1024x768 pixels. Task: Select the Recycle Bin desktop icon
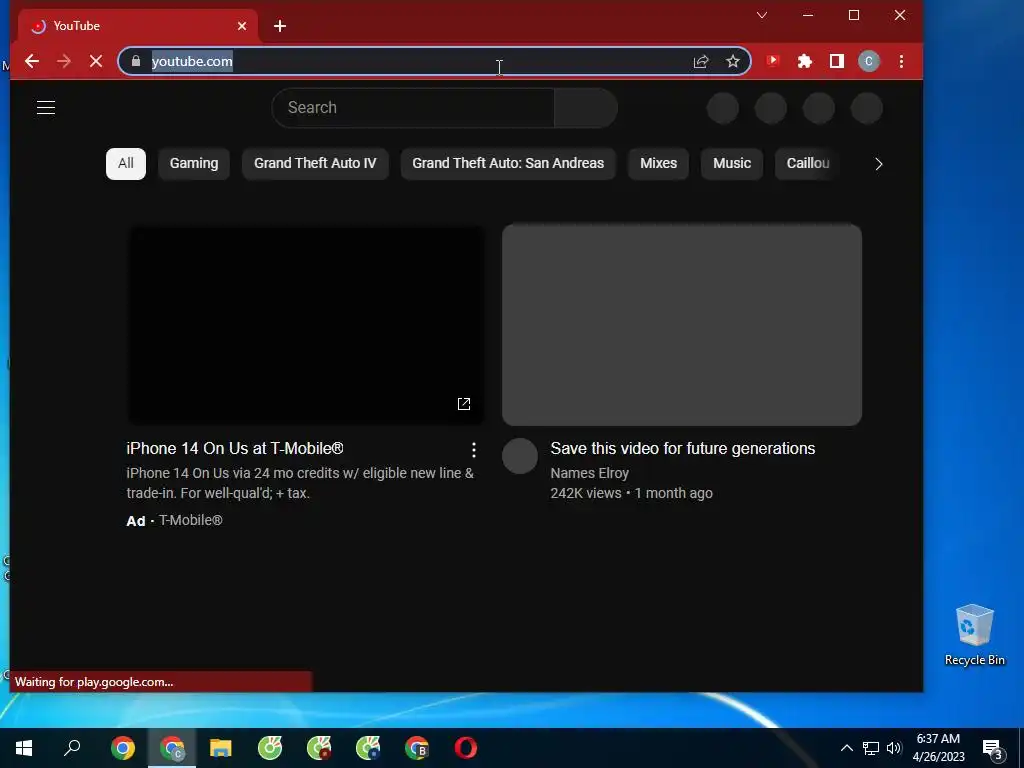(x=974, y=635)
